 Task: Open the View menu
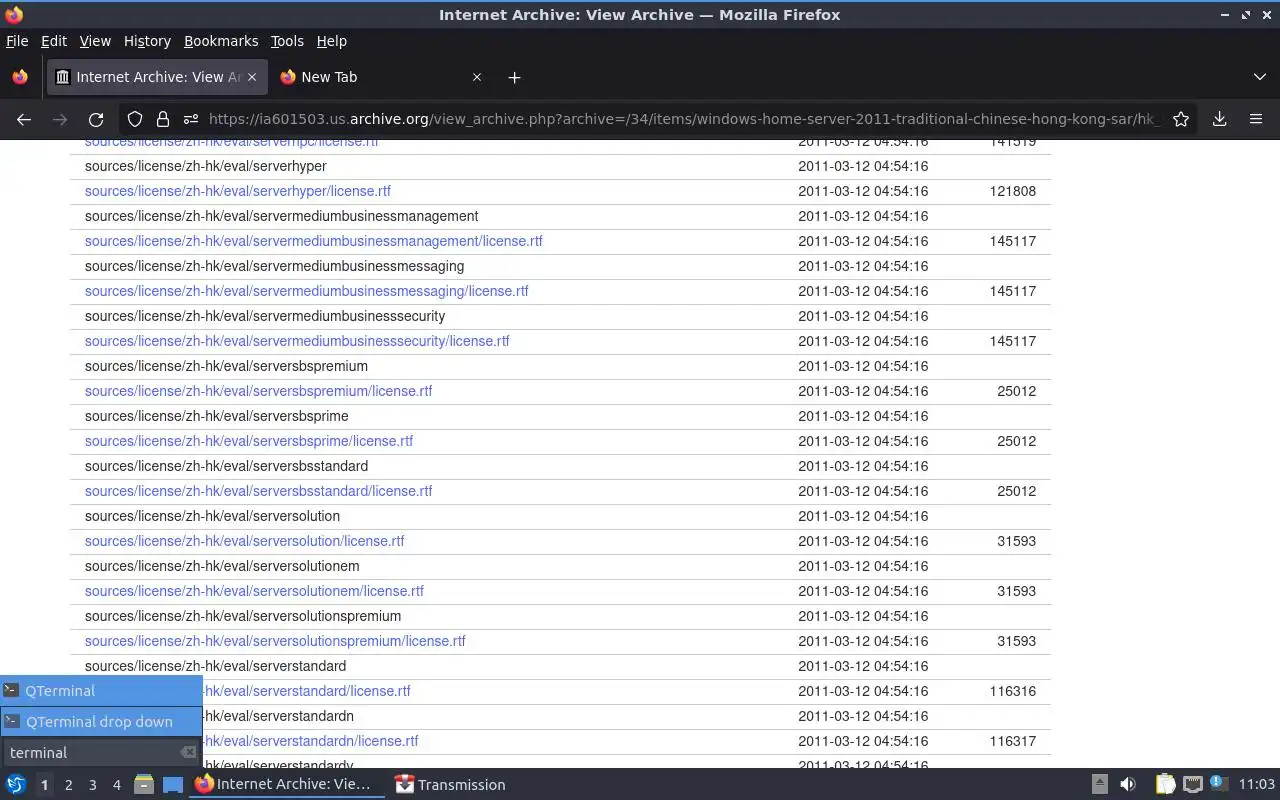(x=95, y=41)
